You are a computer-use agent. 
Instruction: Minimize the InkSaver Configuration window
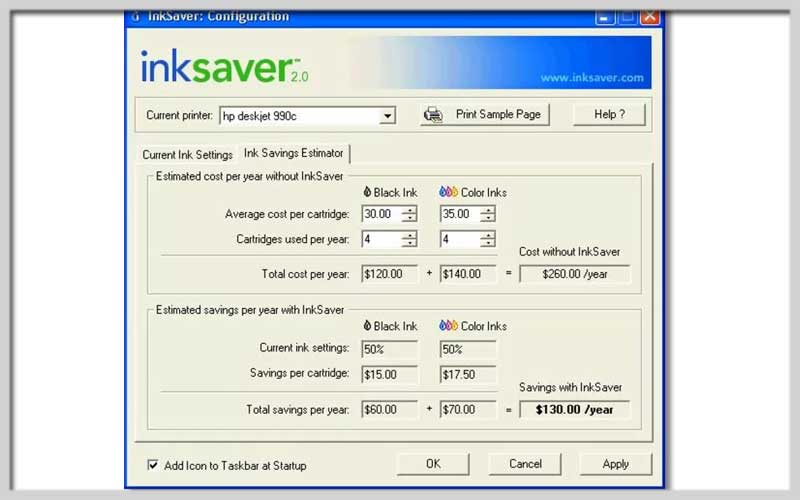605,17
